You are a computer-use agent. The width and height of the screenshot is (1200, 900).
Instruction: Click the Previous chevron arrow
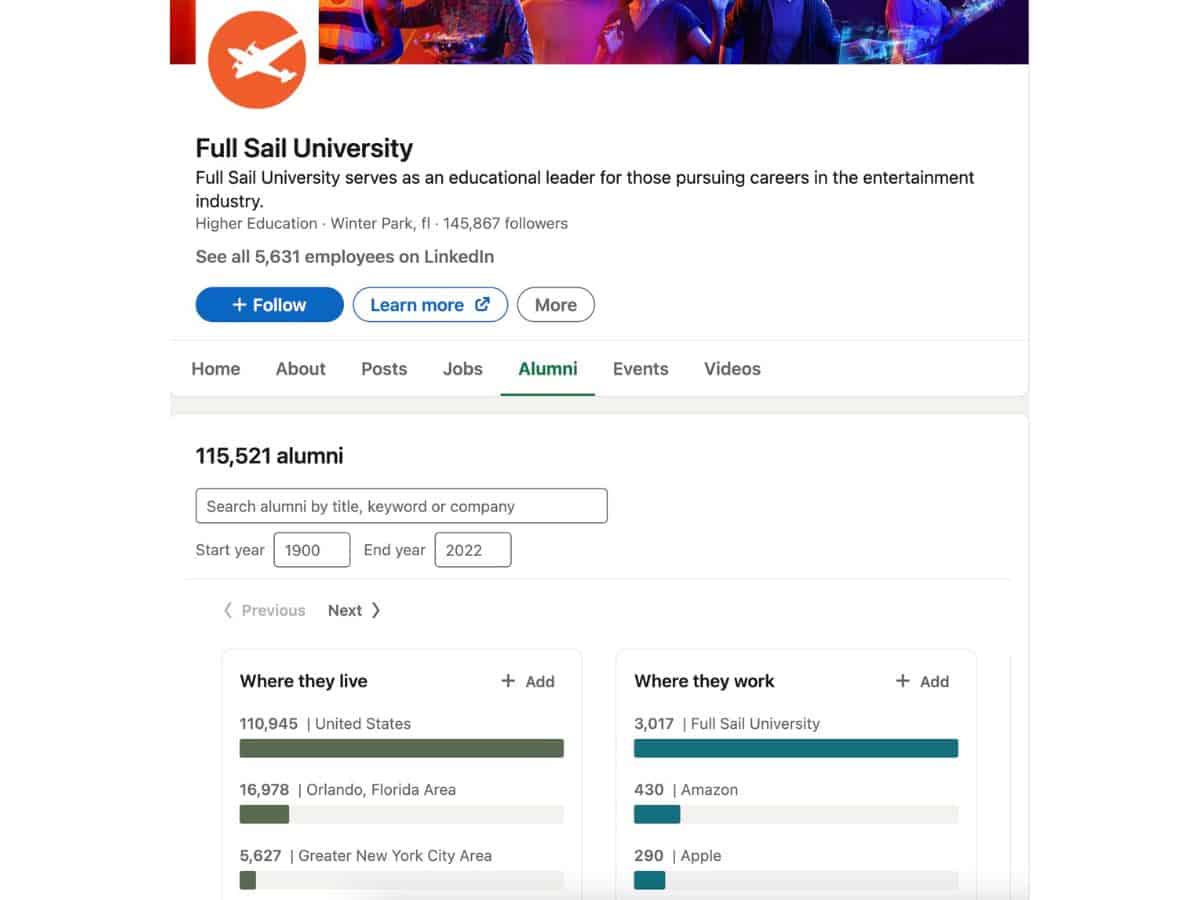point(228,610)
